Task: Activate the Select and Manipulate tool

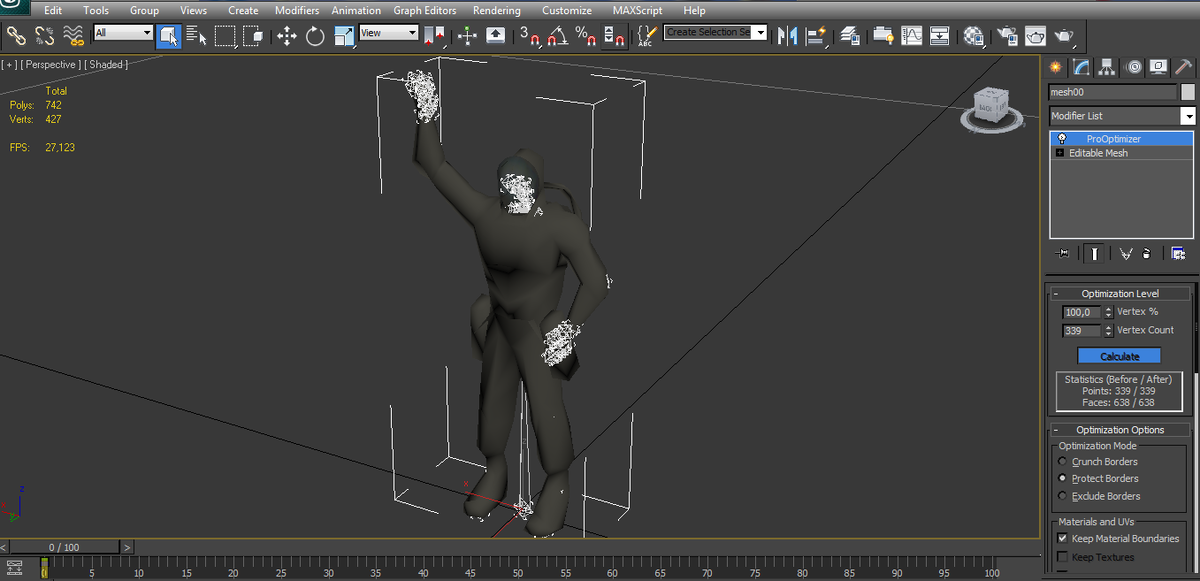Action: pos(467,36)
